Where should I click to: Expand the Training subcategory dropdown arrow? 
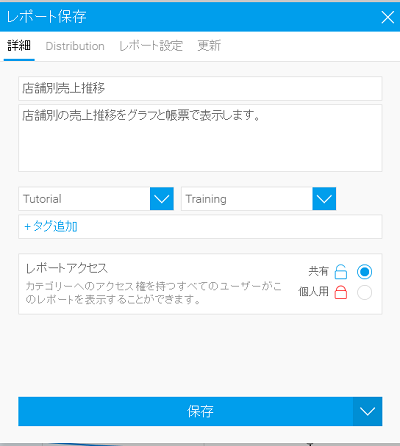[x=324, y=199]
